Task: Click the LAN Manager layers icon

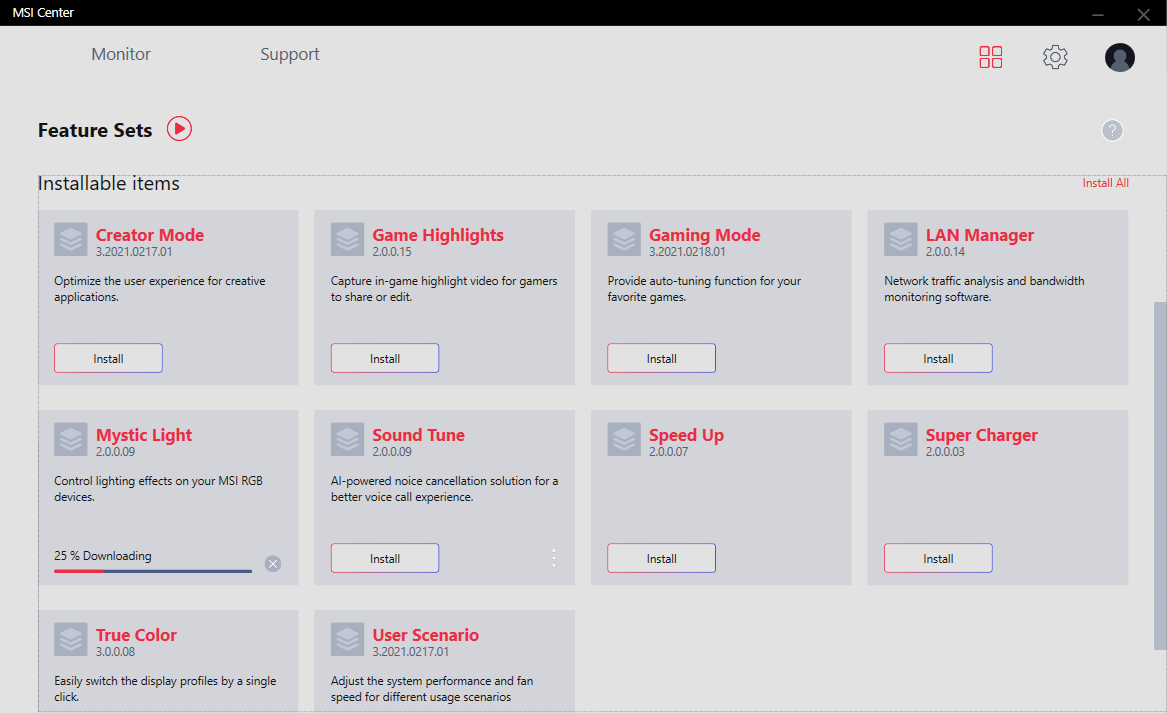Action: pos(901,240)
